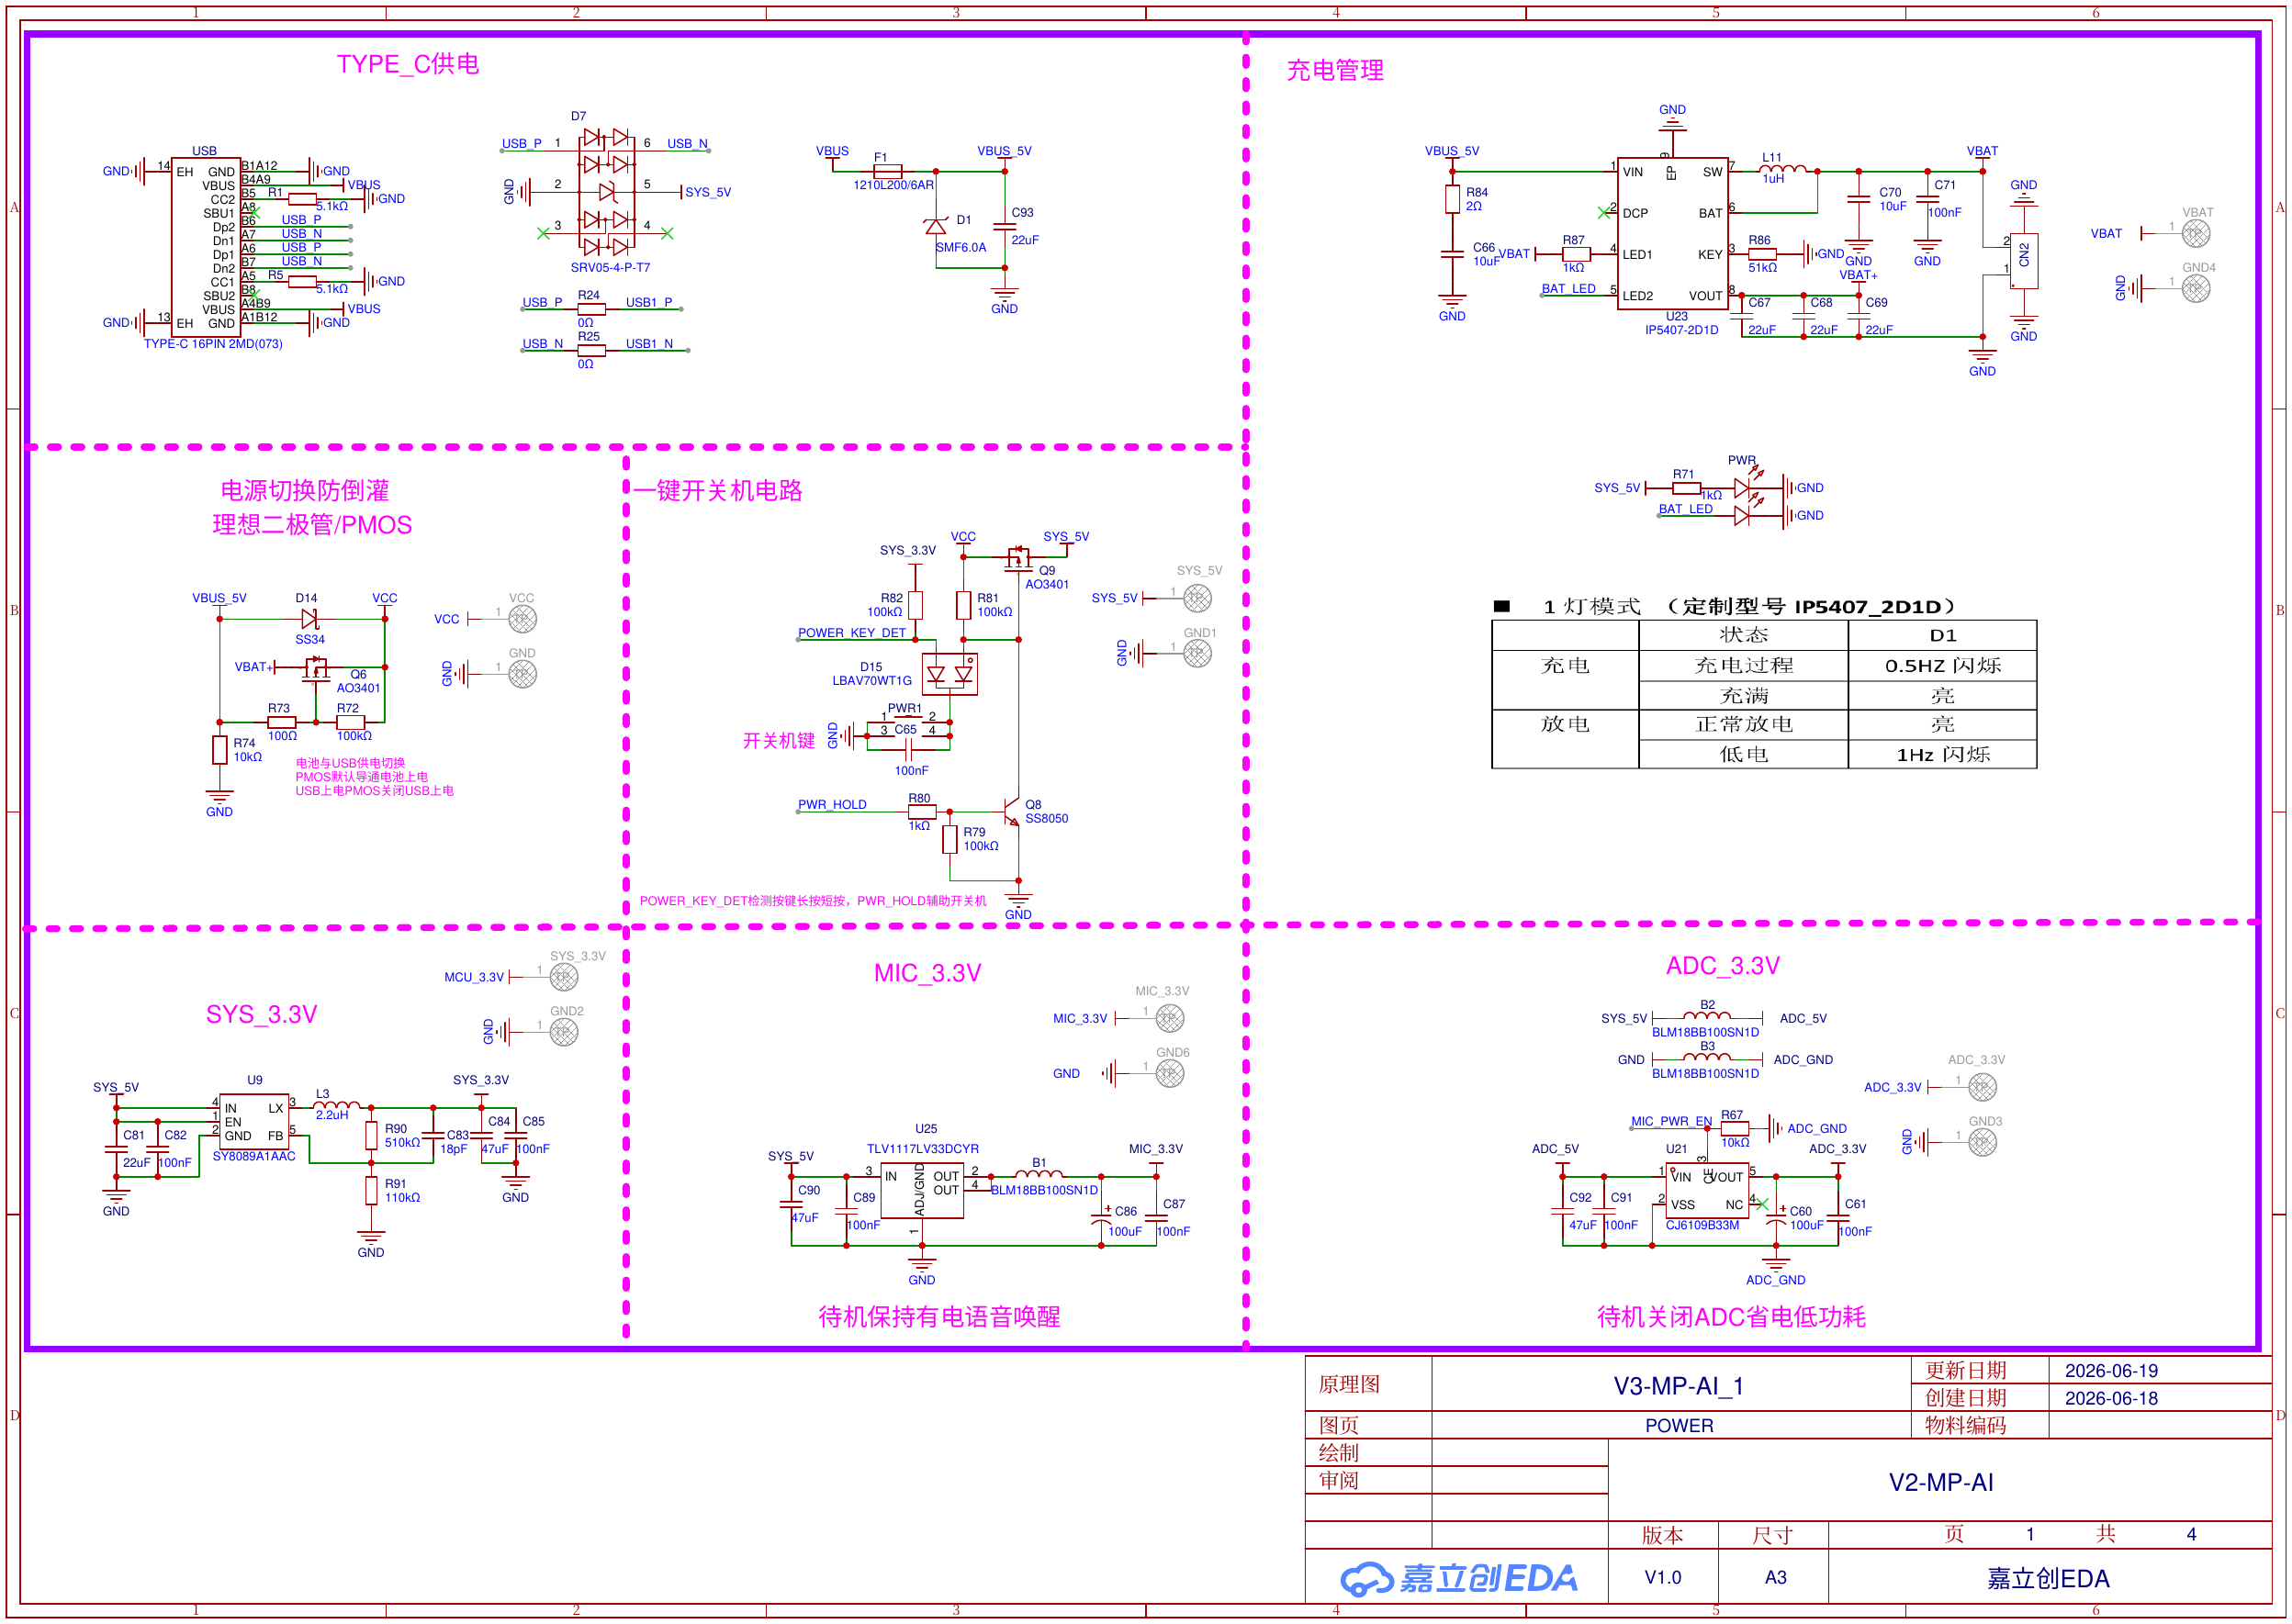
Task: Click the R74 10kΩ resistor symbol
Action: point(219,750)
